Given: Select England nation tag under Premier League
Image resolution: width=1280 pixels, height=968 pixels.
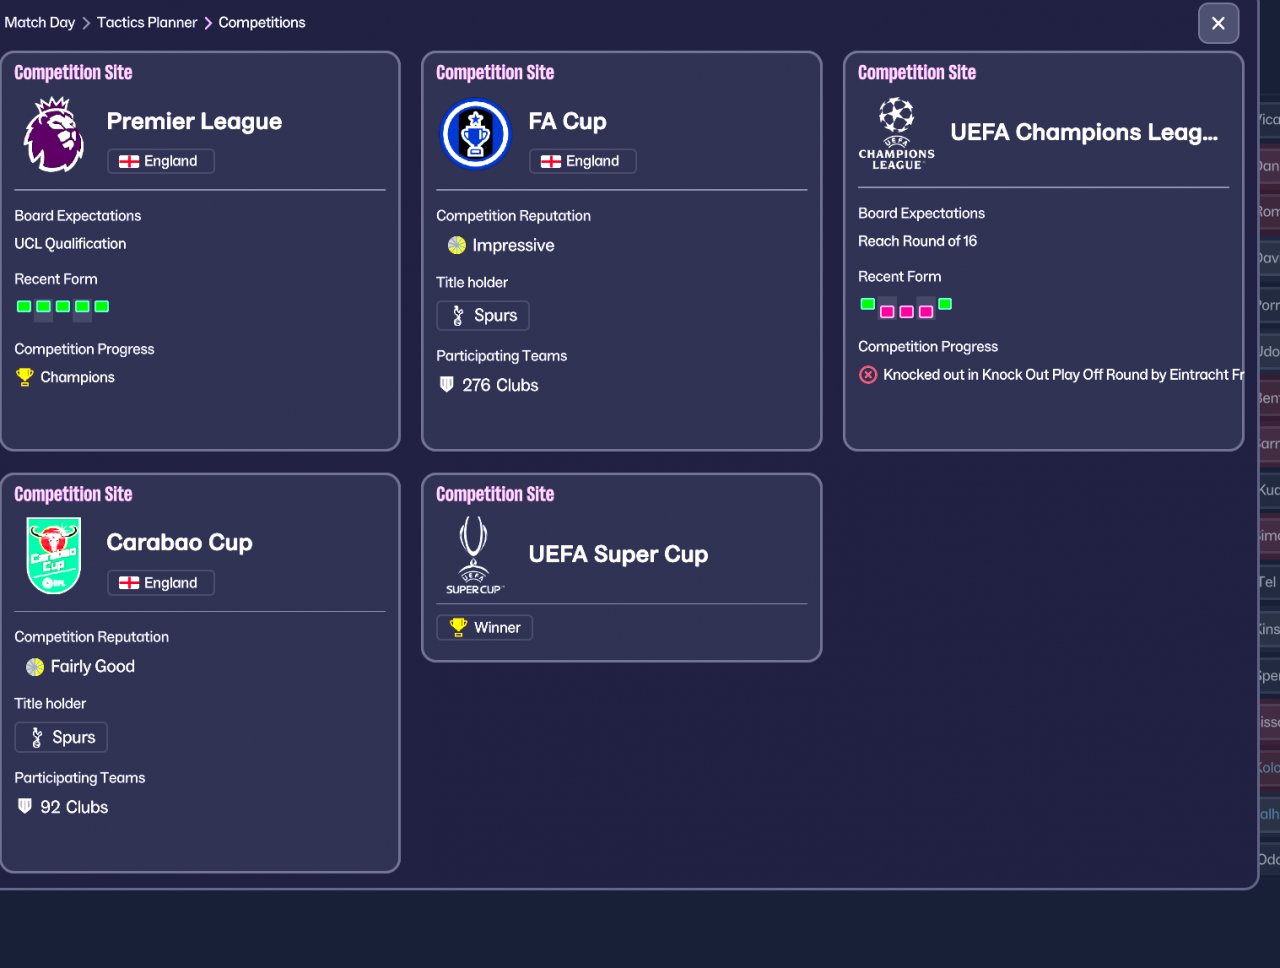Looking at the screenshot, I should 160,161.
